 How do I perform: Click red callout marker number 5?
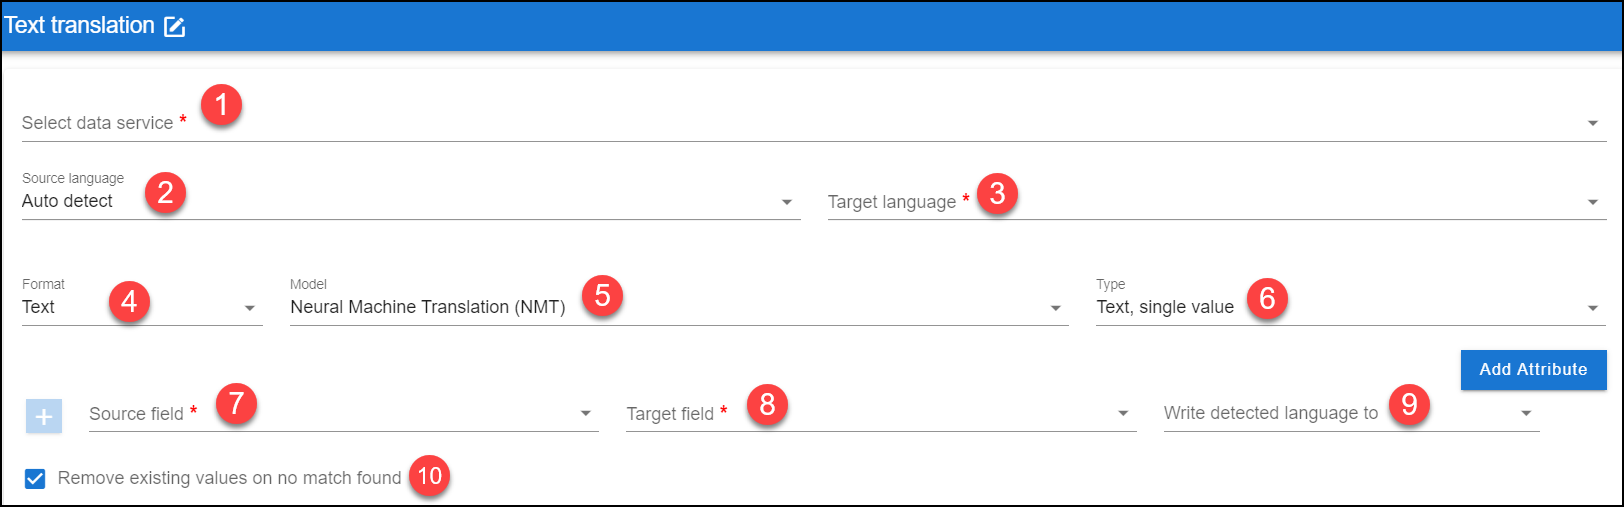602,296
